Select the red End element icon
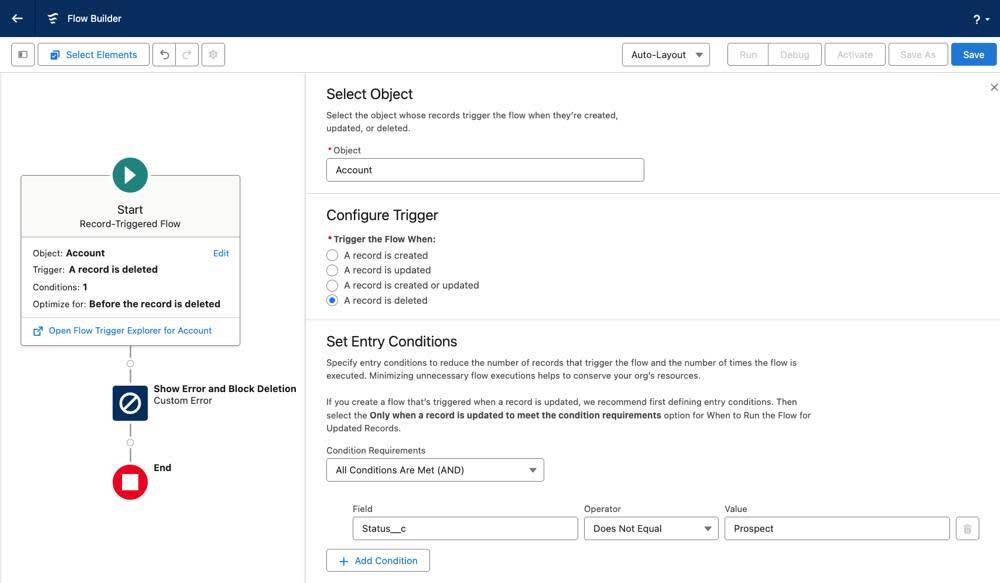Viewport: 1000px width, 583px height. coord(130,482)
